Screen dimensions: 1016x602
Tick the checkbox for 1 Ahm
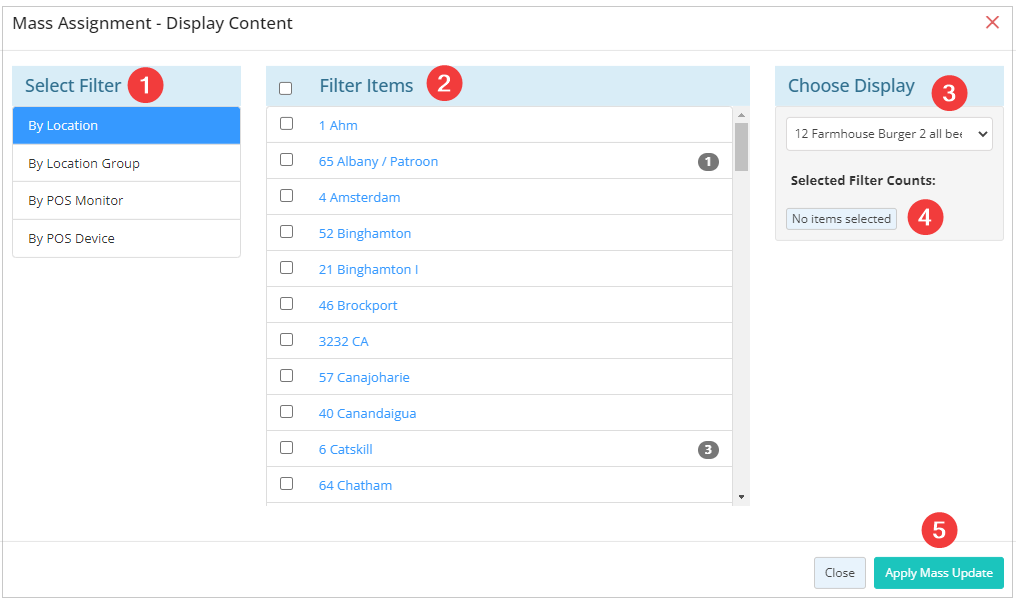pos(286,124)
